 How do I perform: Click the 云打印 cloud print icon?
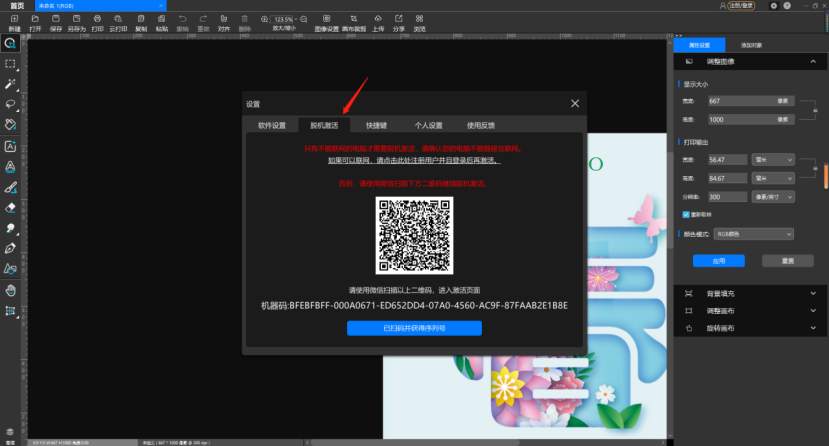118,19
